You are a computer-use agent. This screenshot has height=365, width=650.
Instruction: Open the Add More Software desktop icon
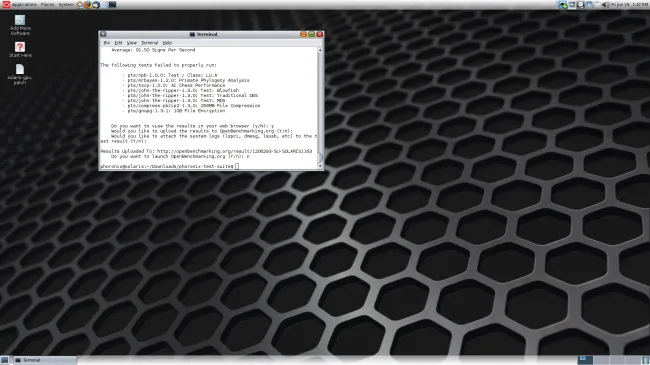tap(20, 25)
